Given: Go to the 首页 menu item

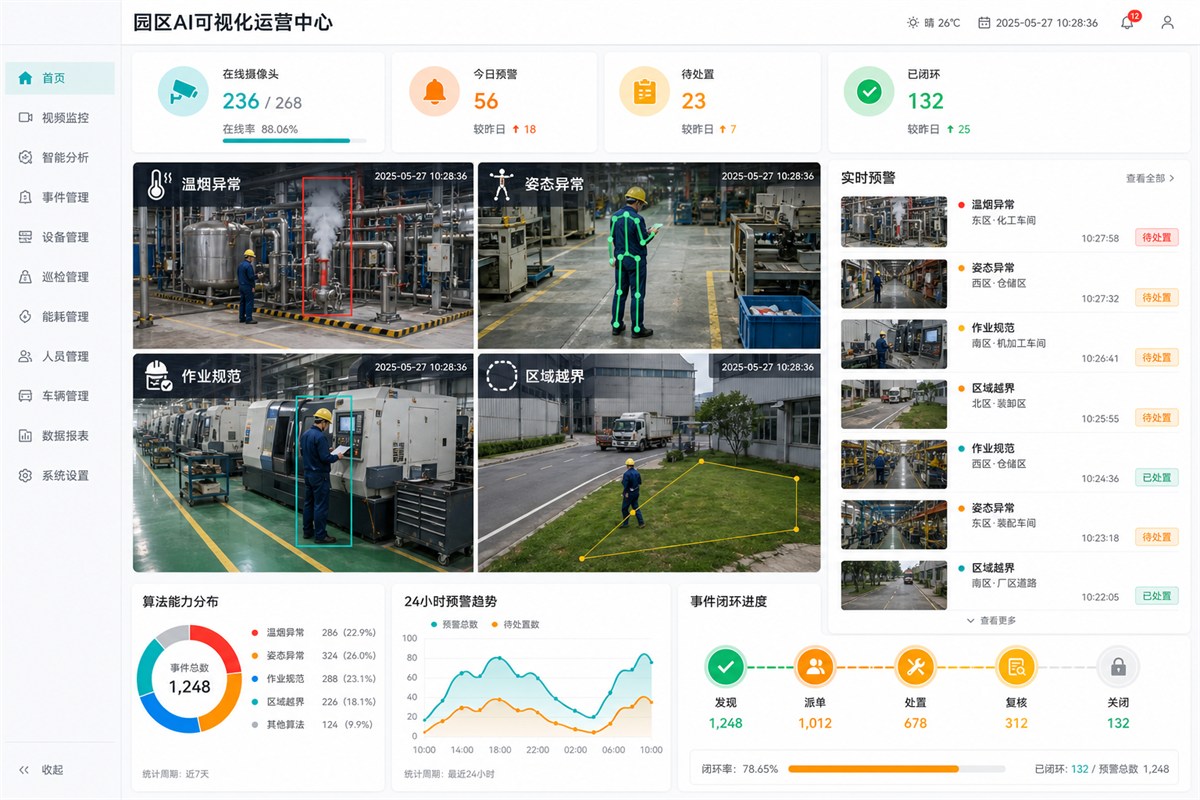Looking at the screenshot, I should (x=60, y=78).
